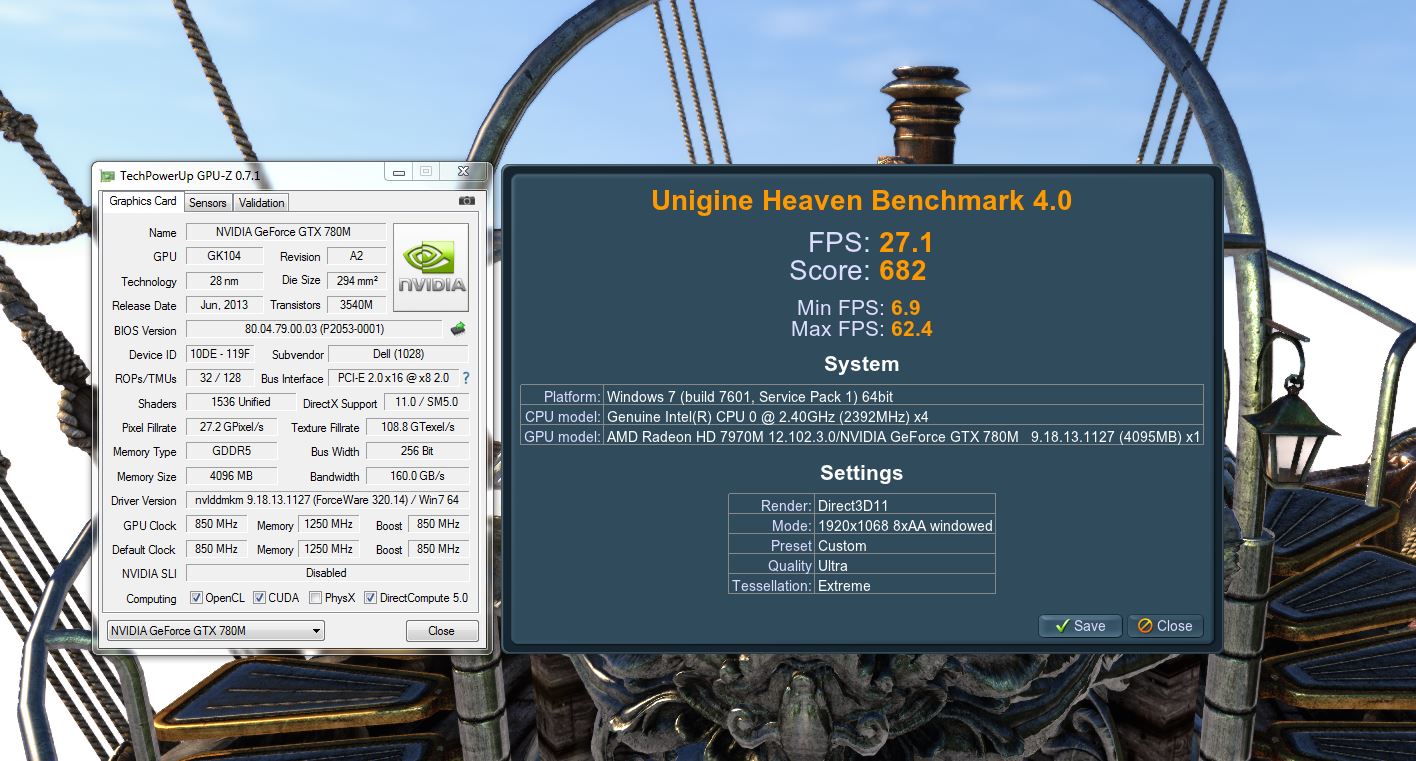Click the Bus Interface PCI-E field
This screenshot has width=1416, height=761.
coord(393,378)
